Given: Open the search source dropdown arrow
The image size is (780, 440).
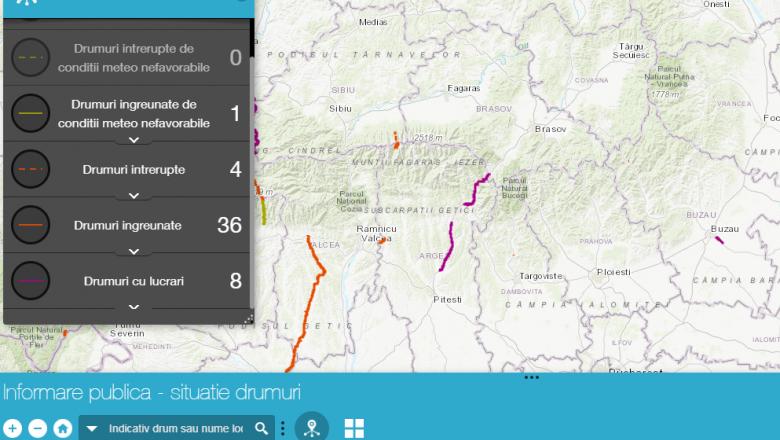Looking at the screenshot, I should [x=92, y=428].
